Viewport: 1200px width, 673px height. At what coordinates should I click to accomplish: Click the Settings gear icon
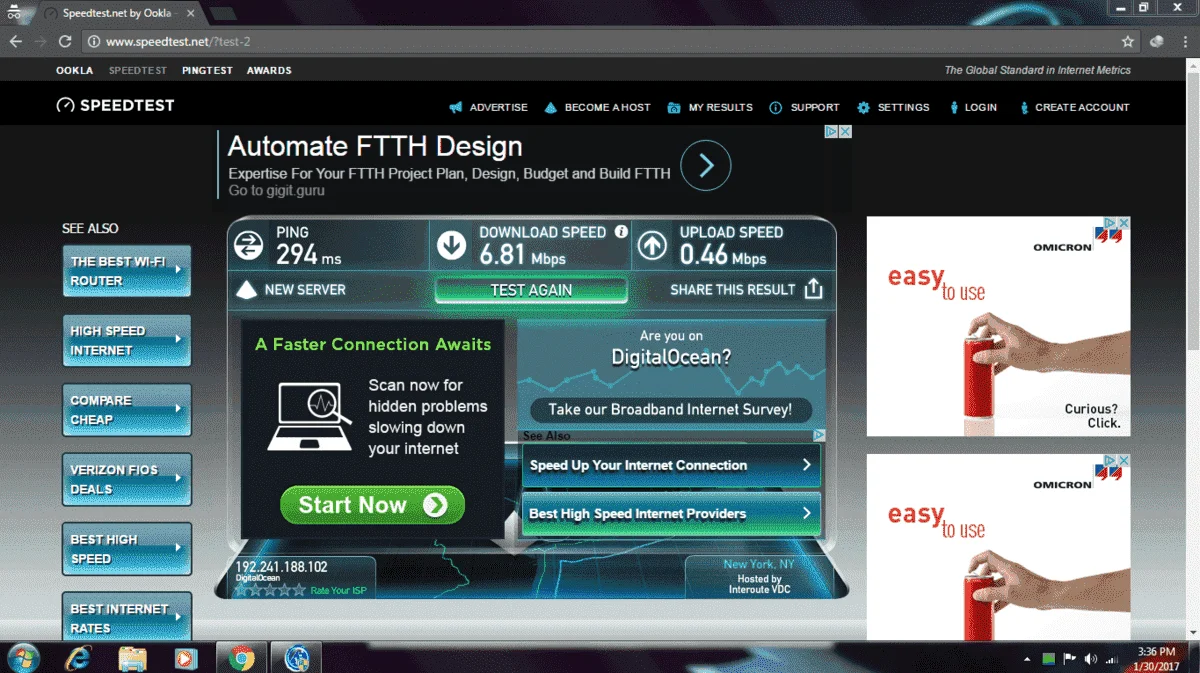863,107
